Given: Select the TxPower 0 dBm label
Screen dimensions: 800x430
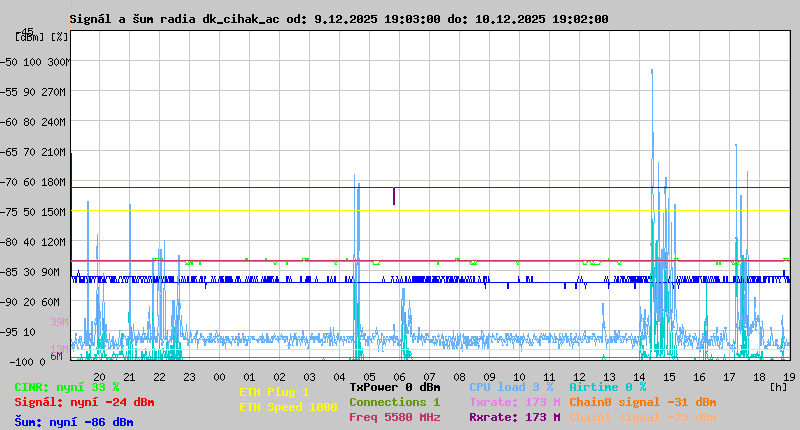Looking at the screenshot, I should tap(394, 387).
